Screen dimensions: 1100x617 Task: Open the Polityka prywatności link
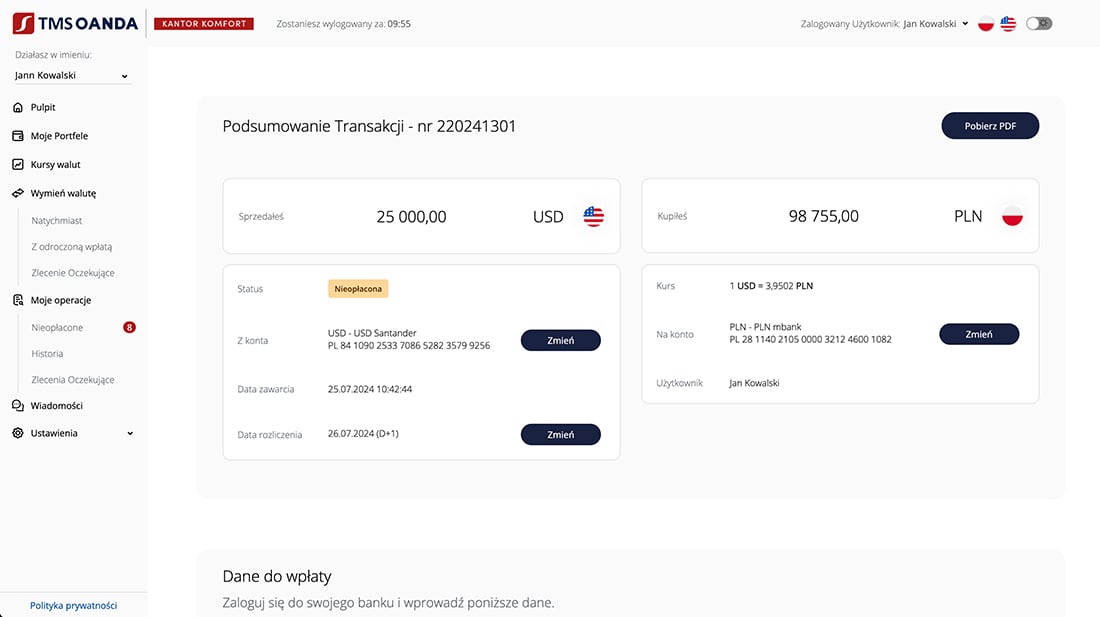(x=73, y=605)
